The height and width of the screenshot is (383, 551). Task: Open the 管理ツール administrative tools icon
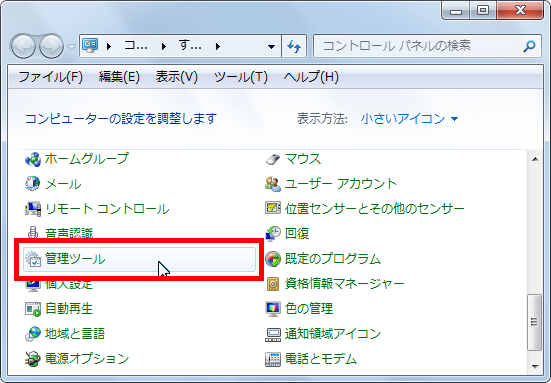pos(33,259)
